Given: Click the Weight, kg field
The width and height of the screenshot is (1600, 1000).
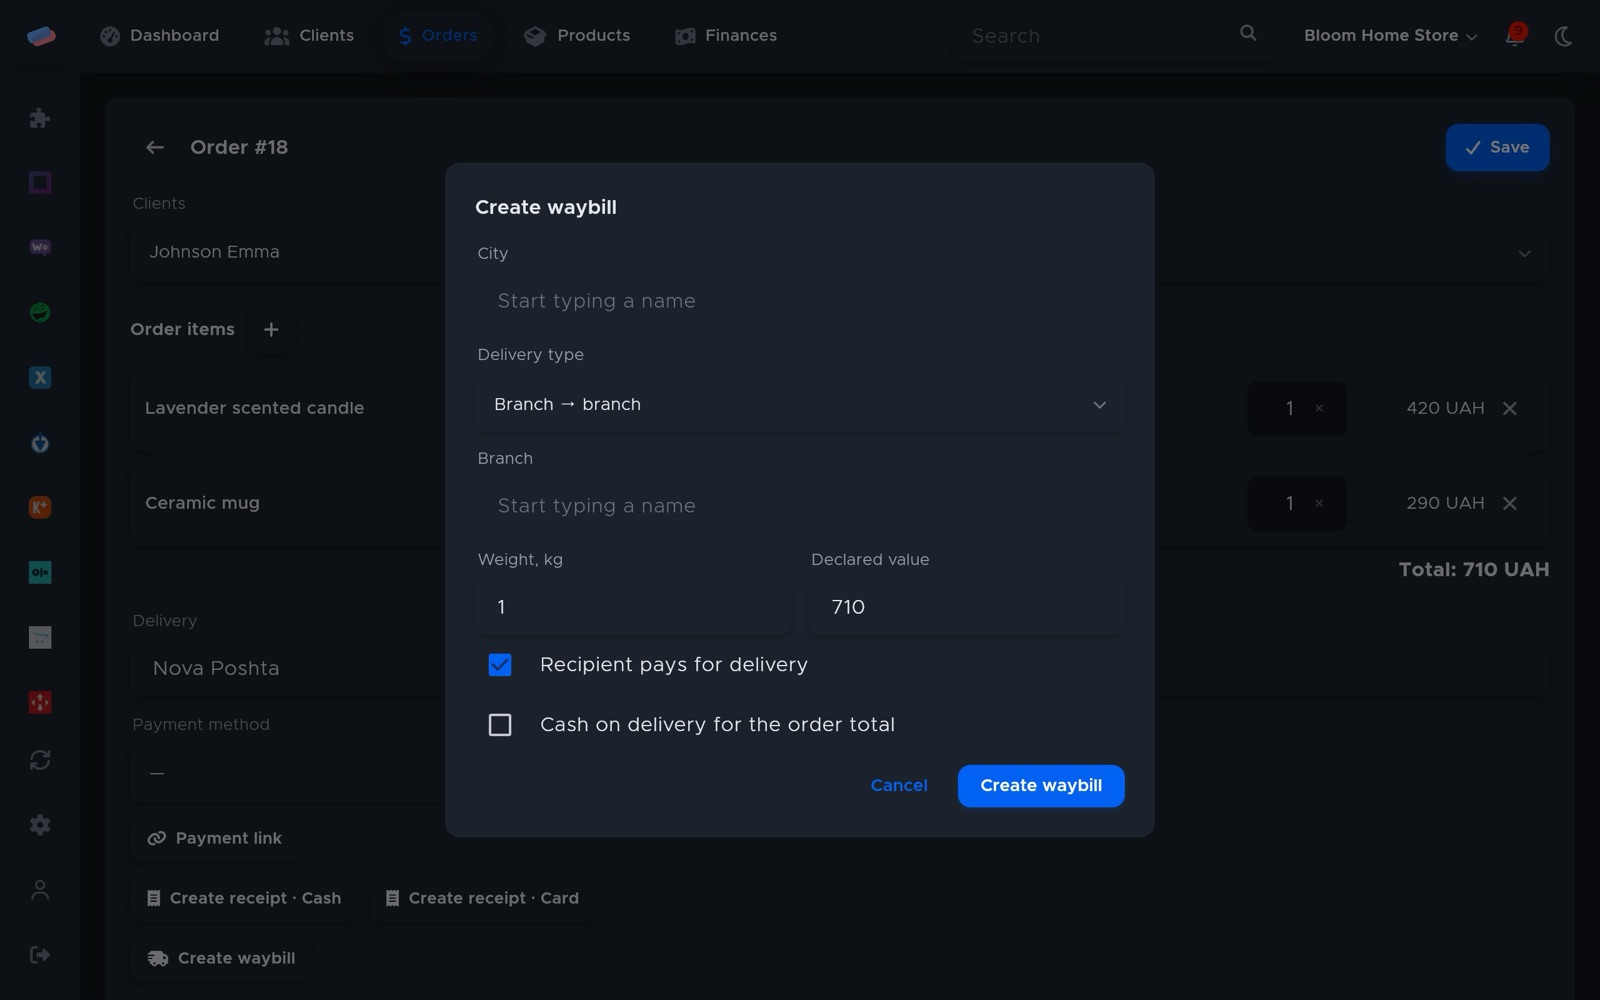Looking at the screenshot, I should (x=633, y=607).
